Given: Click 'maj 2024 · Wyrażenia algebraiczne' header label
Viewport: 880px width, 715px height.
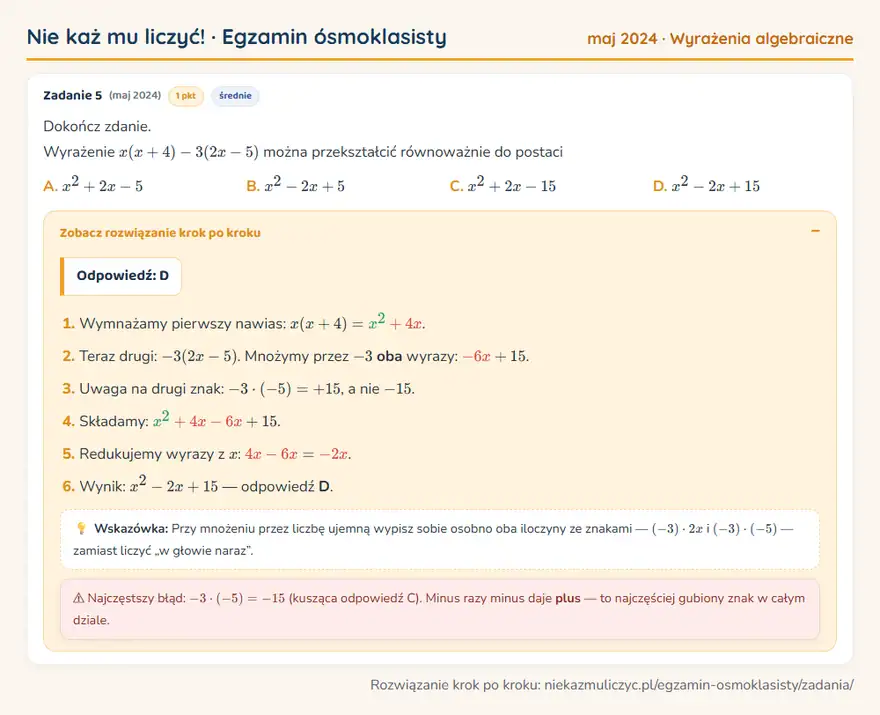Looking at the screenshot, I should pyautogui.click(x=720, y=39).
